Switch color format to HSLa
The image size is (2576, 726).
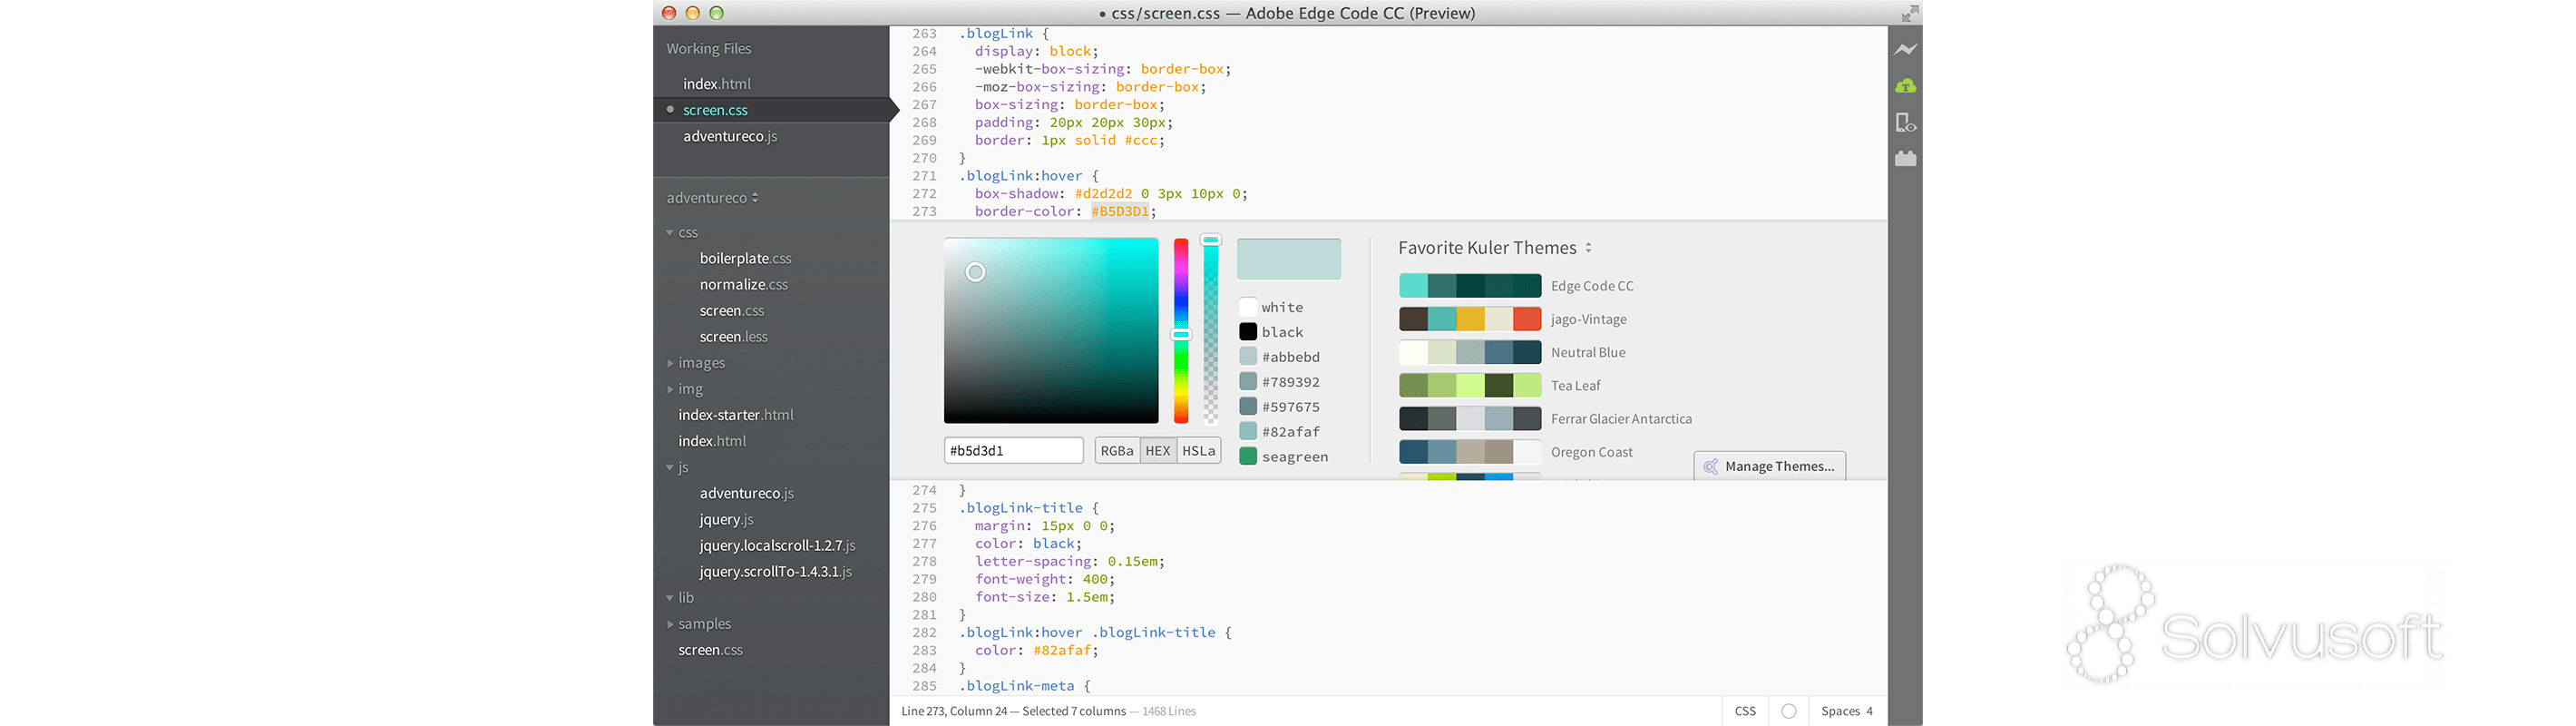(x=1199, y=451)
